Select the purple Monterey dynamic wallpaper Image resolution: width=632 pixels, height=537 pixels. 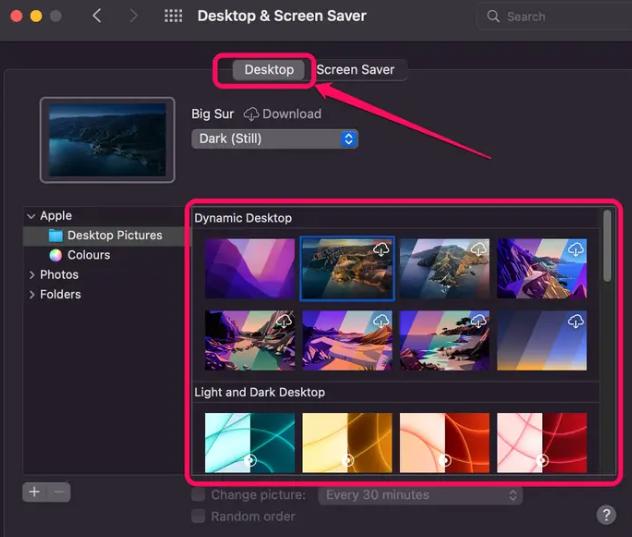(x=250, y=268)
